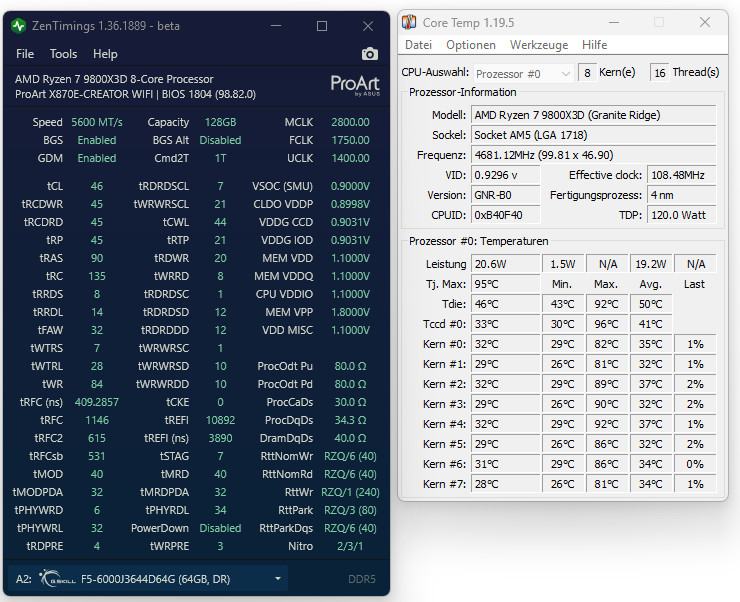740x602 pixels.
Task: Click the Core Temp app icon
Action: coord(409,22)
